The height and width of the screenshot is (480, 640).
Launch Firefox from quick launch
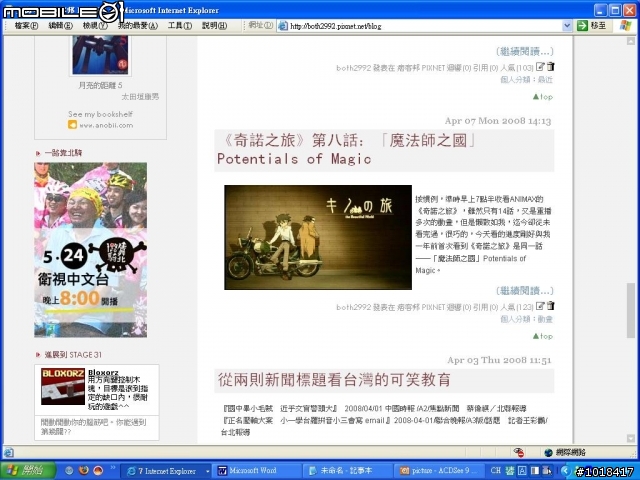84,471
